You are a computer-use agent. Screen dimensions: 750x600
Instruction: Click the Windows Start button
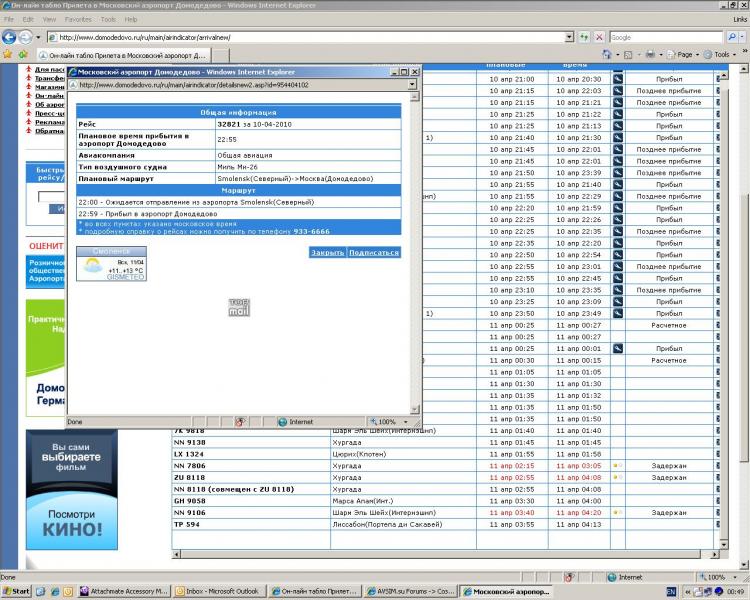pyautogui.click(x=17, y=592)
